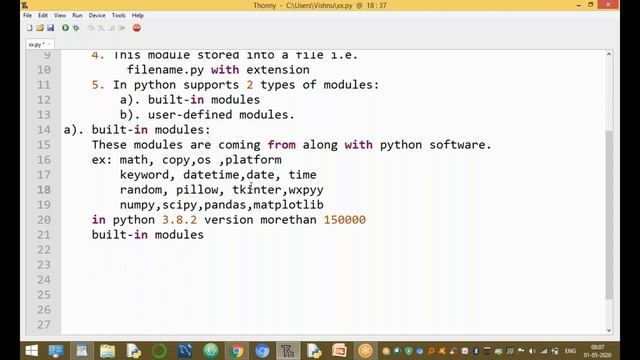Click 'matplotlib' on line 19
Viewport: 640px width, 360px height.
(289, 204)
